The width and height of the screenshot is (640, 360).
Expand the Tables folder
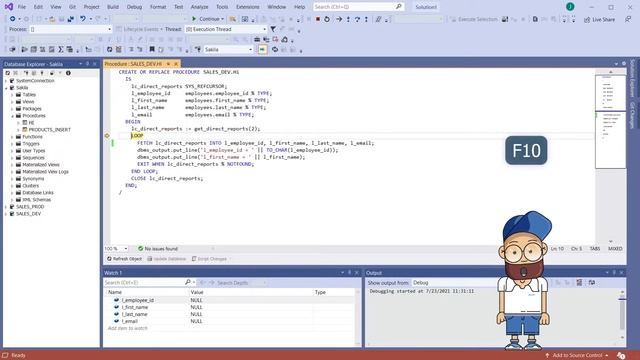pos(12,95)
